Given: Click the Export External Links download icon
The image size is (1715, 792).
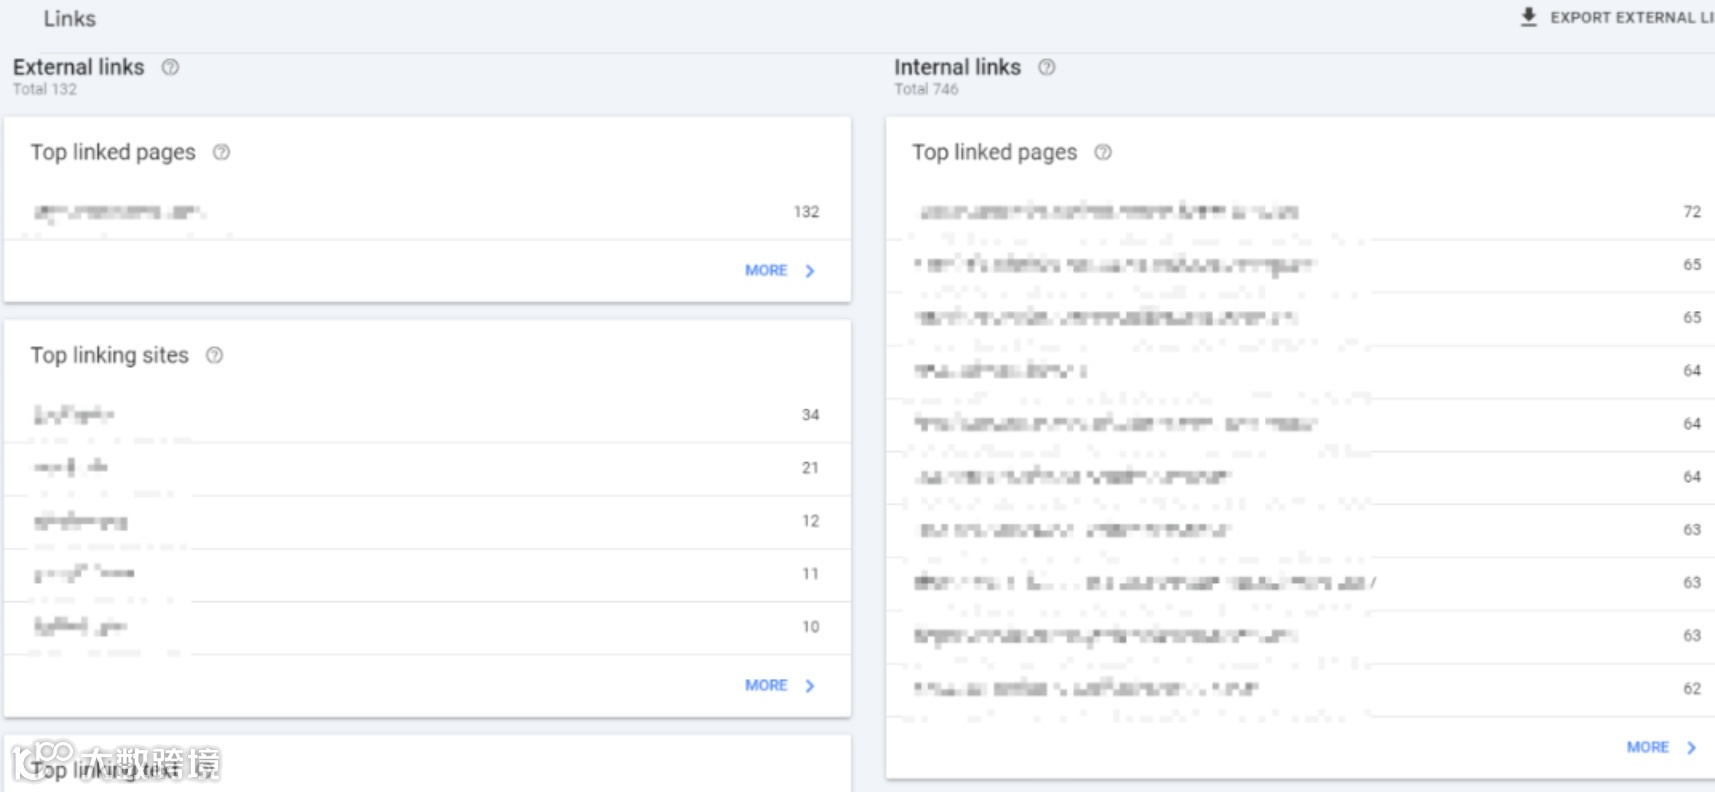Looking at the screenshot, I should click(x=1528, y=17).
